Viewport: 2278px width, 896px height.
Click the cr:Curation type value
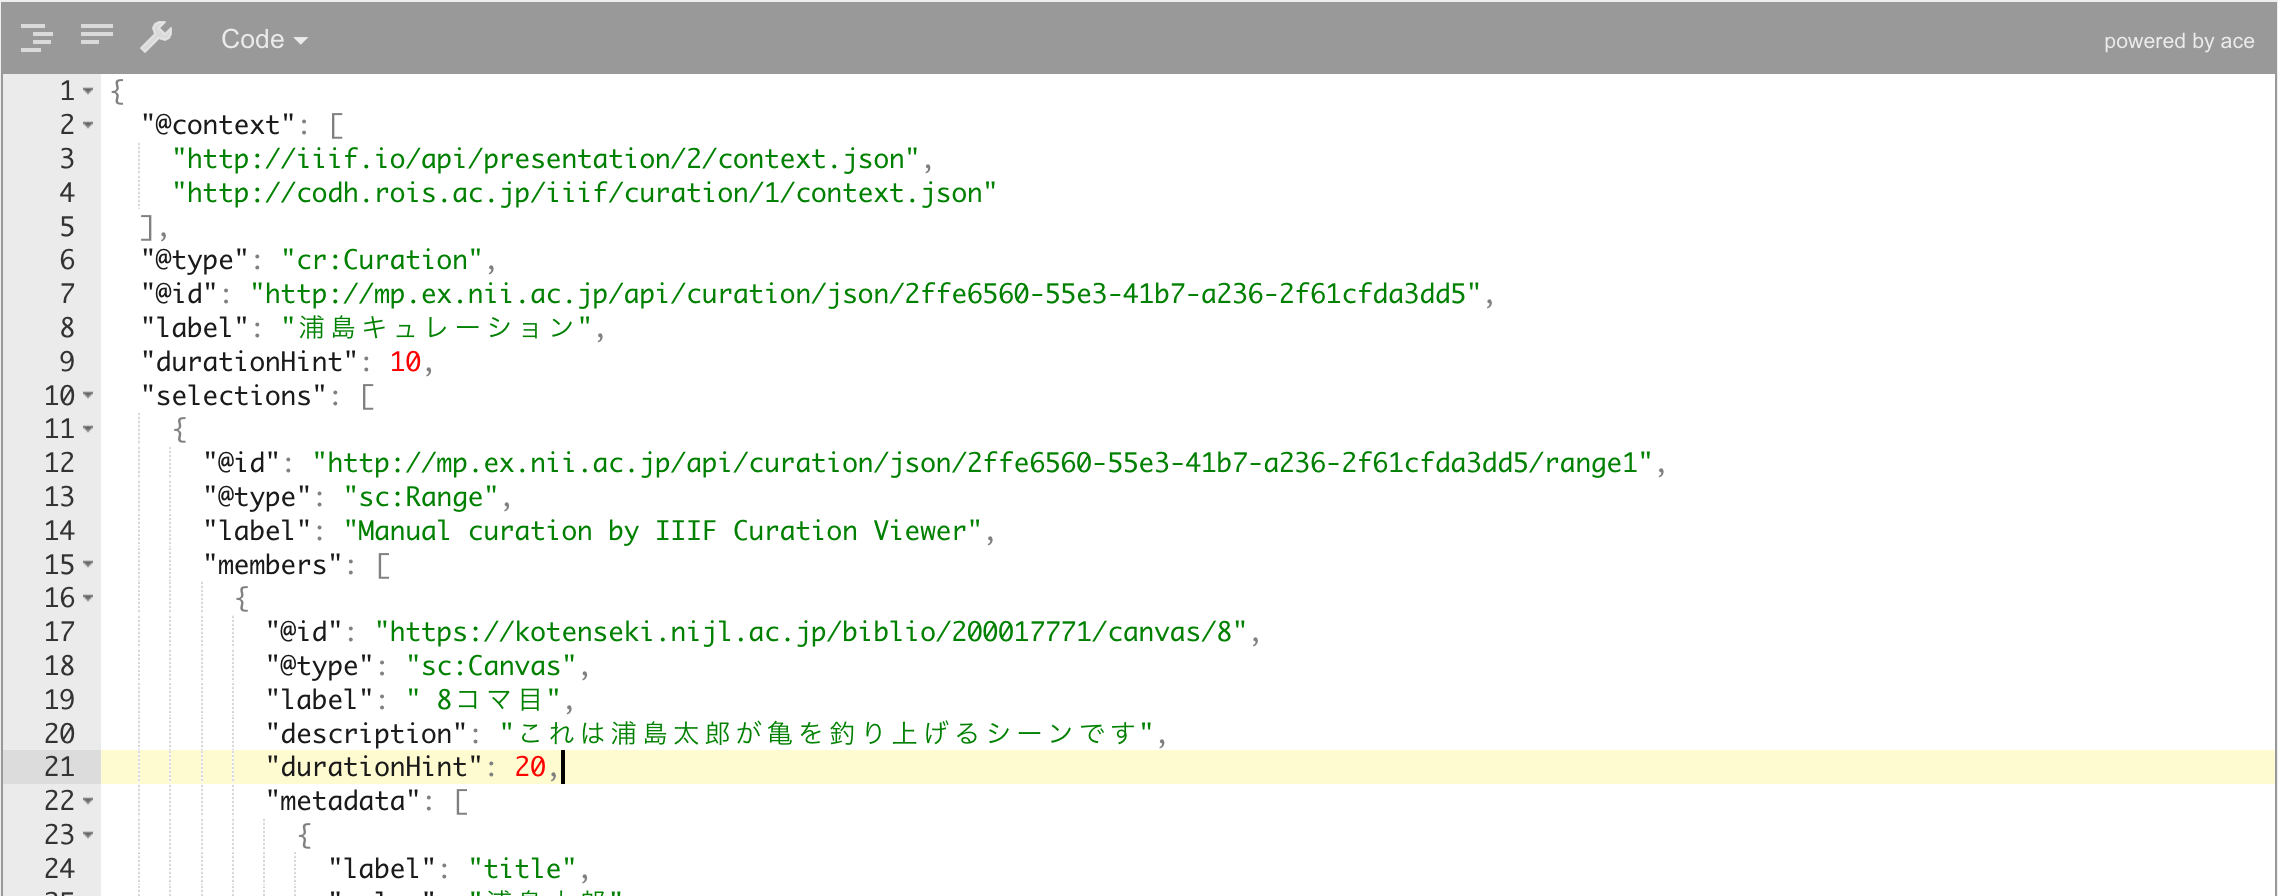[x=382, y=260]
